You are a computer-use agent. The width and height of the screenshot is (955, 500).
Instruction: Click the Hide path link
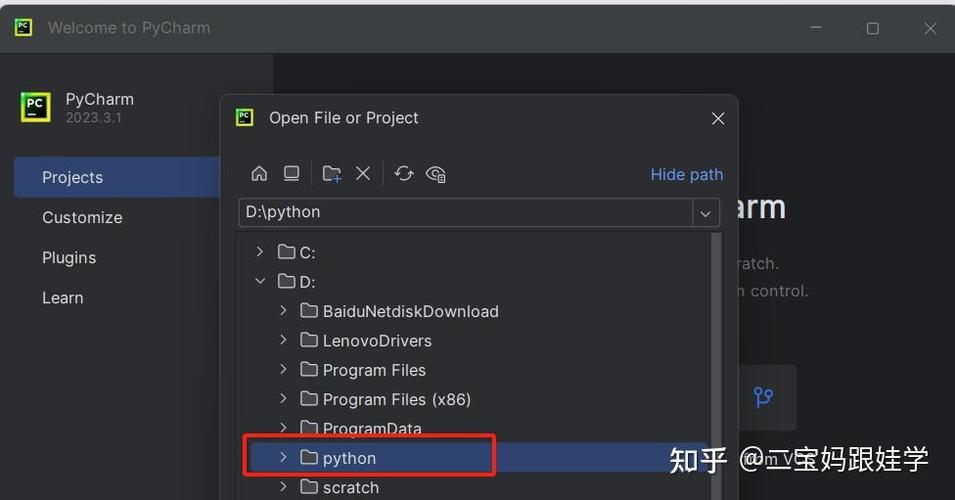[686, 174]
